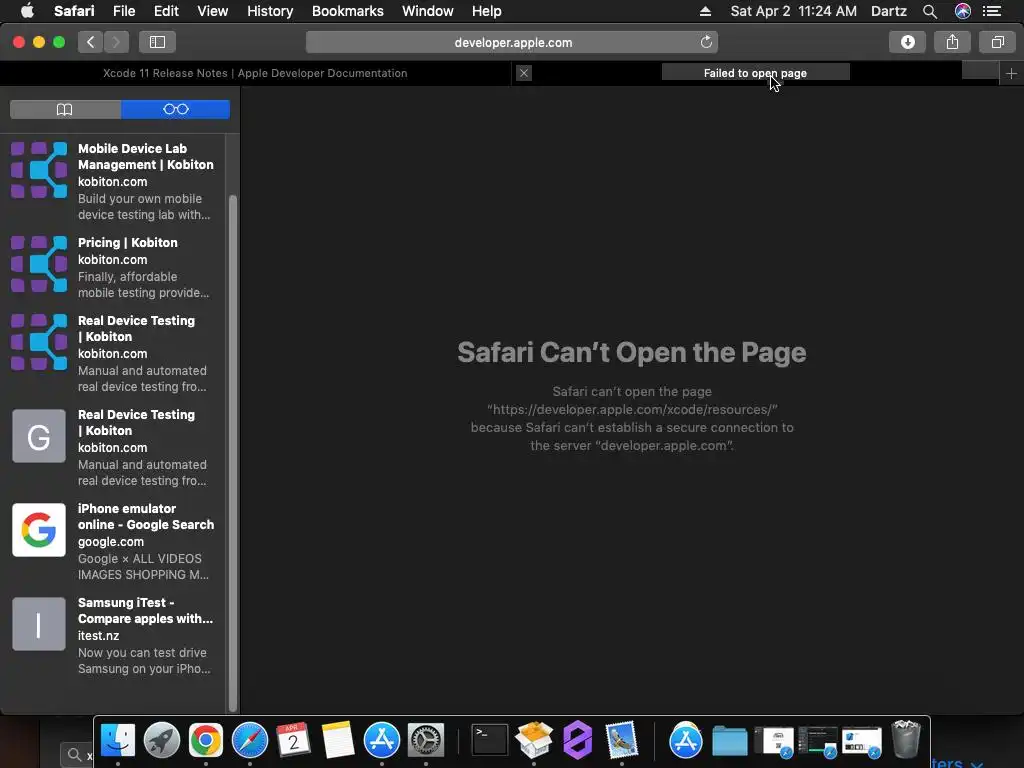Open Notes from the Dock
This screenshot has height=768, width=1024.
point(338,740)
